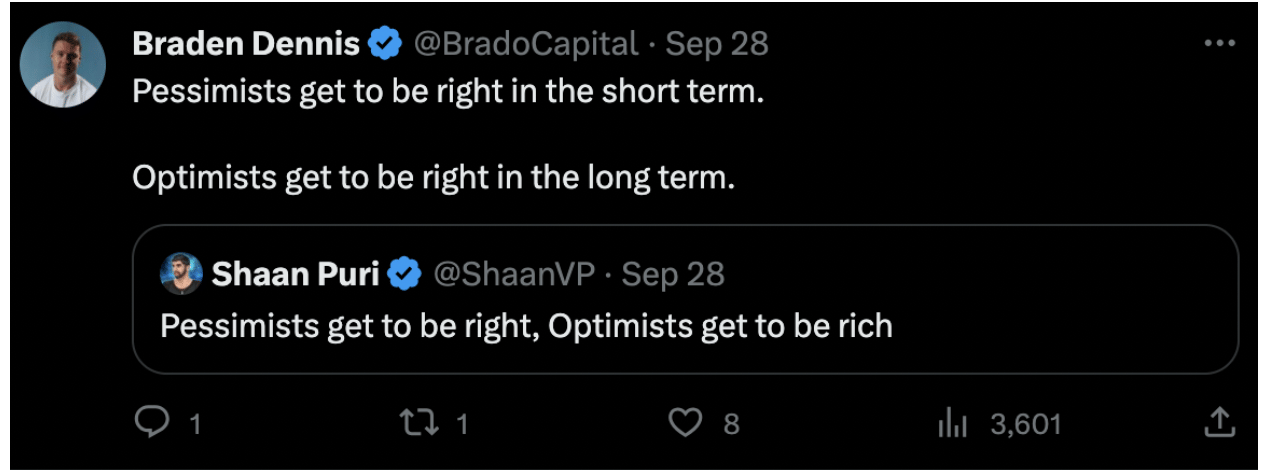Click Shaan Puri's blue verified badge

(x=404, y=274)
